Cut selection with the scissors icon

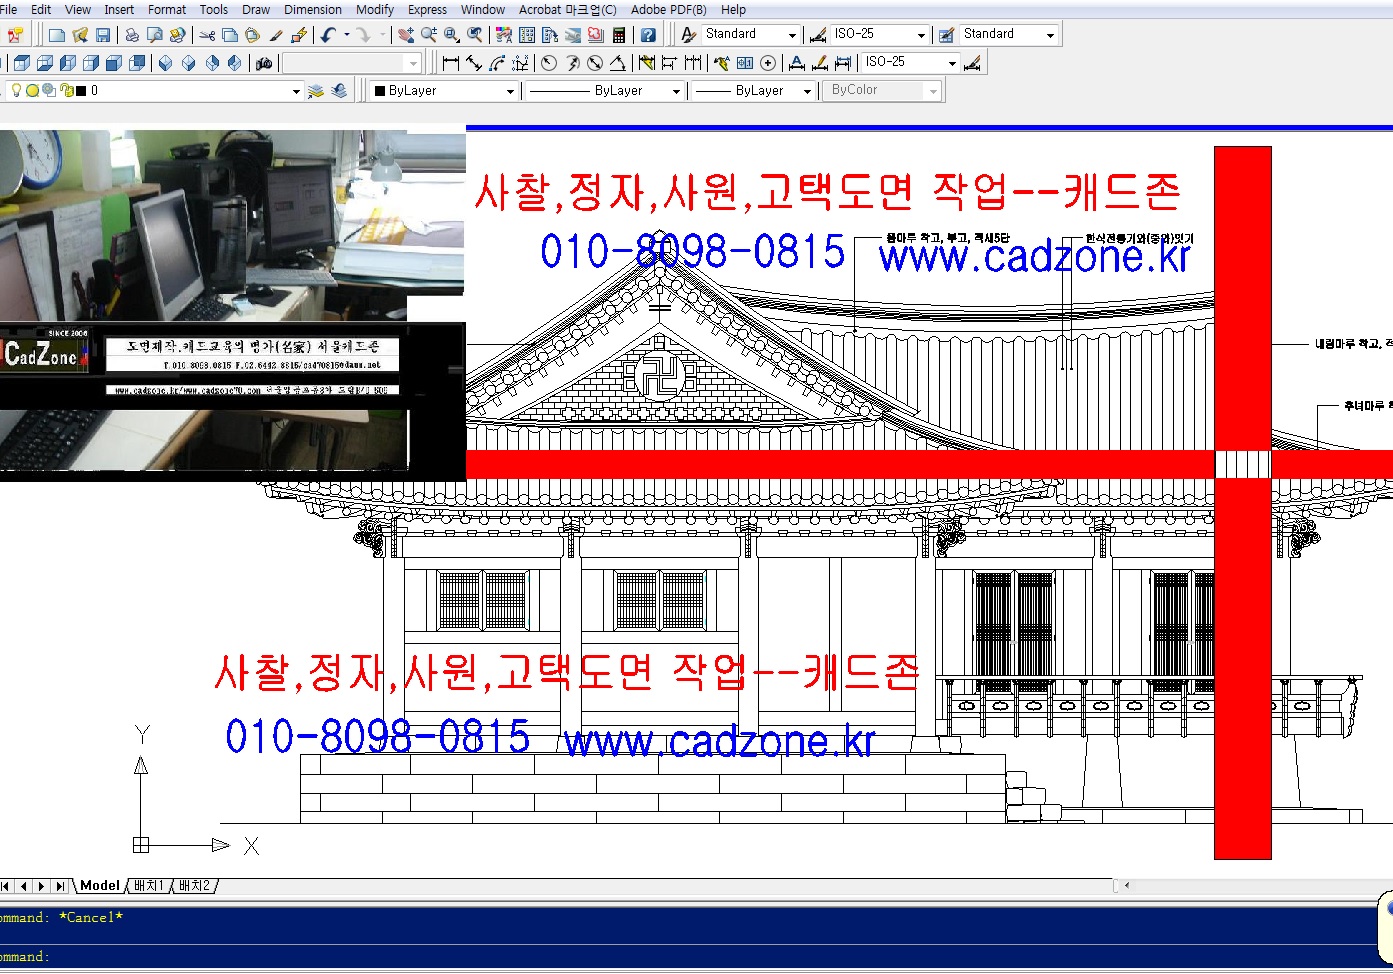206,35
